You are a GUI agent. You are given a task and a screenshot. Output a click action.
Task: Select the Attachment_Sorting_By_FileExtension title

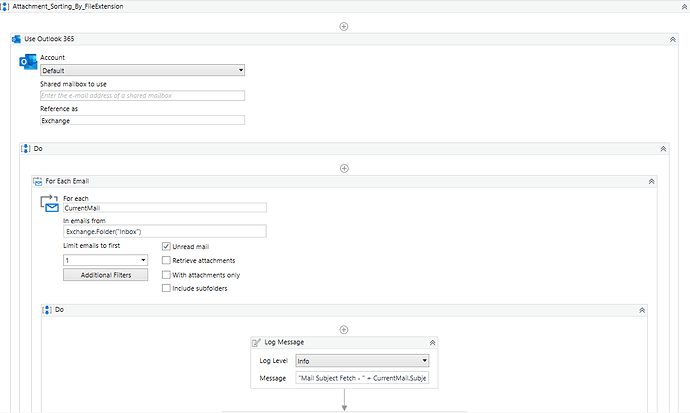pyautogui.click(x=68, y=7)
